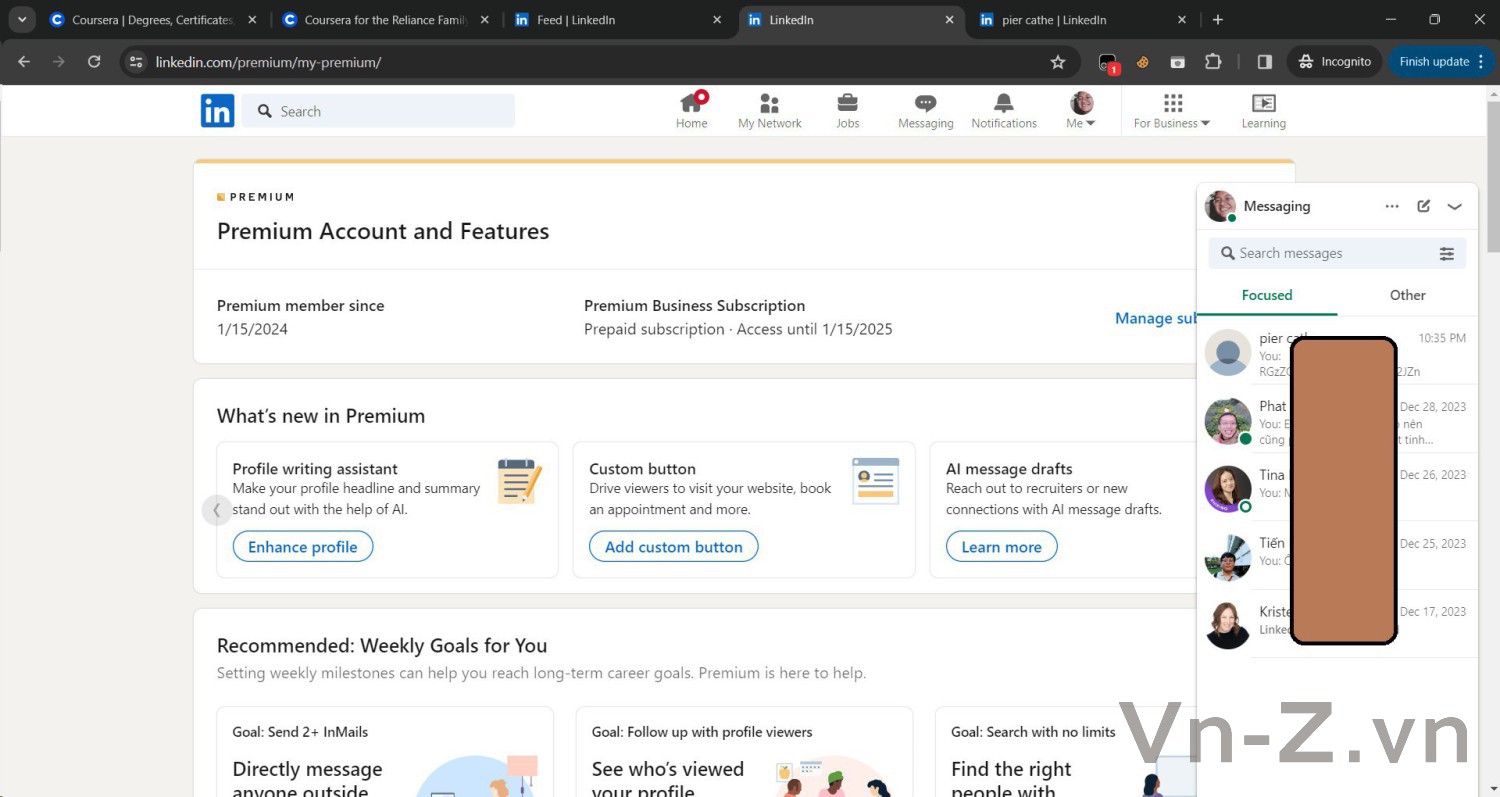Screen dimensions: 1500x797
Task: Open browser side panel icon
Action: click(1264, 62)
